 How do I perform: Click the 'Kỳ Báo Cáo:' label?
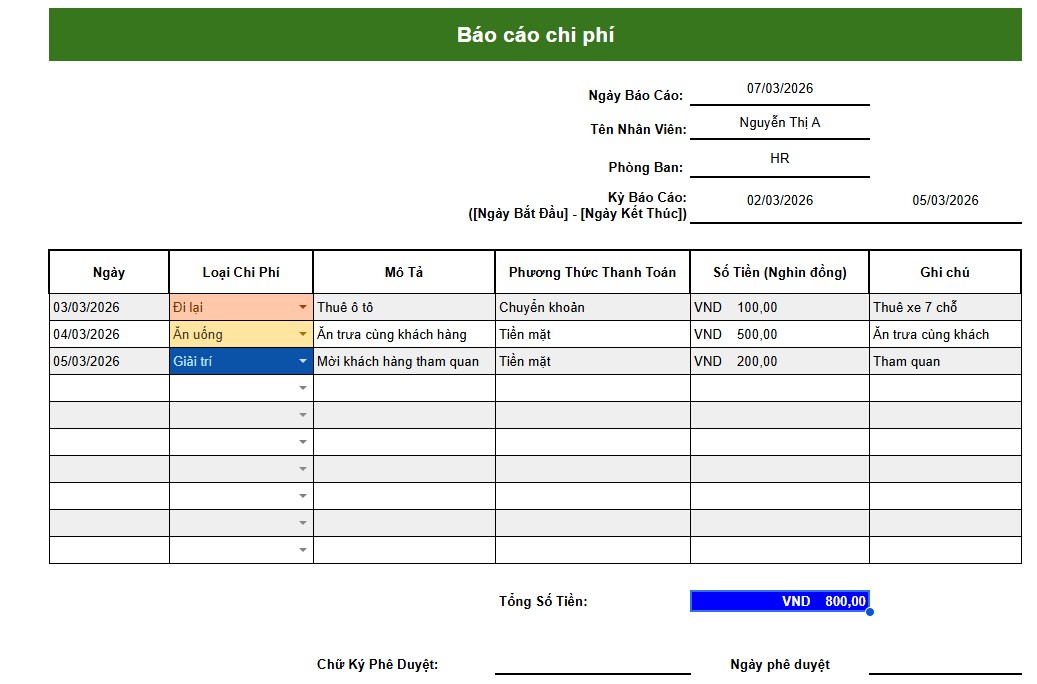point(647,197)
